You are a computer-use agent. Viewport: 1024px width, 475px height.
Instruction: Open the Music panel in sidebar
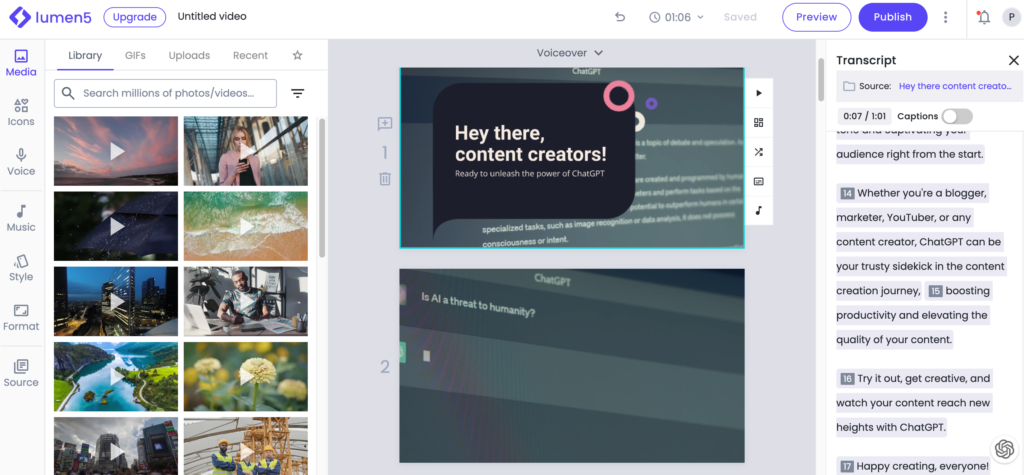coord(21,217)
